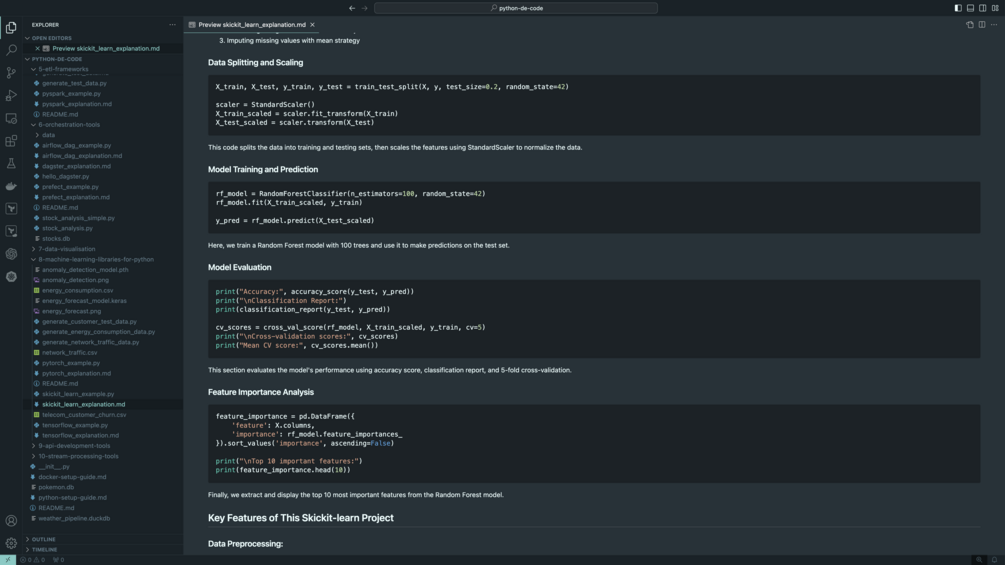Viewport: 1005px width, 565px height.
Task: Open the Testing flask view
Action: pos(11,164)
